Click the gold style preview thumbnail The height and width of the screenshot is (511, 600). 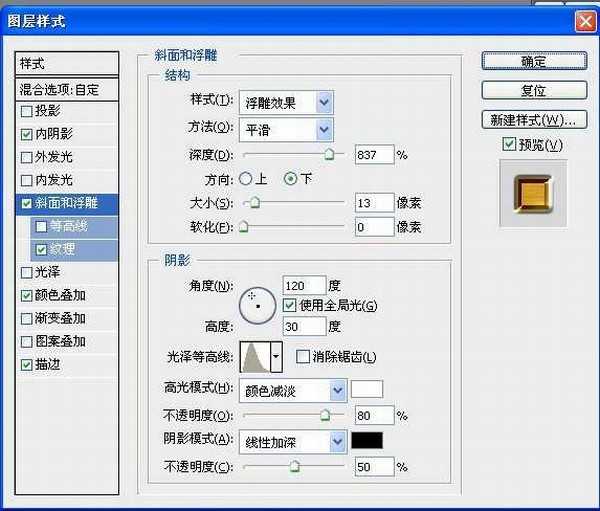[533, 192]
